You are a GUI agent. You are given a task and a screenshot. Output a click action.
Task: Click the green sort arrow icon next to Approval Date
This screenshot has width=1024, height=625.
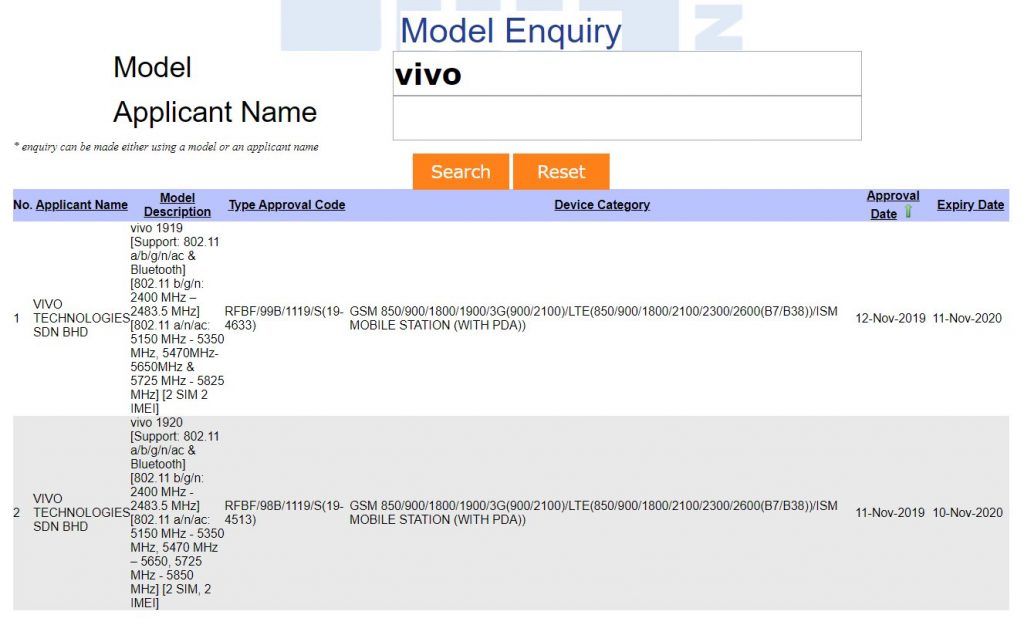click(908, 212)
